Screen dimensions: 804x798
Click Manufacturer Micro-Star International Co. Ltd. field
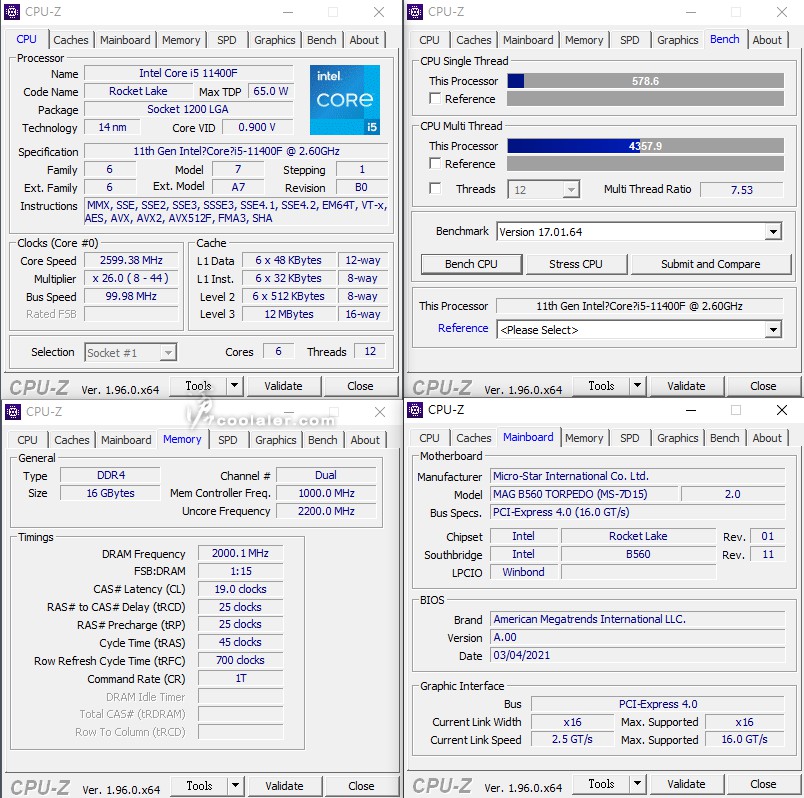(638, 476)
